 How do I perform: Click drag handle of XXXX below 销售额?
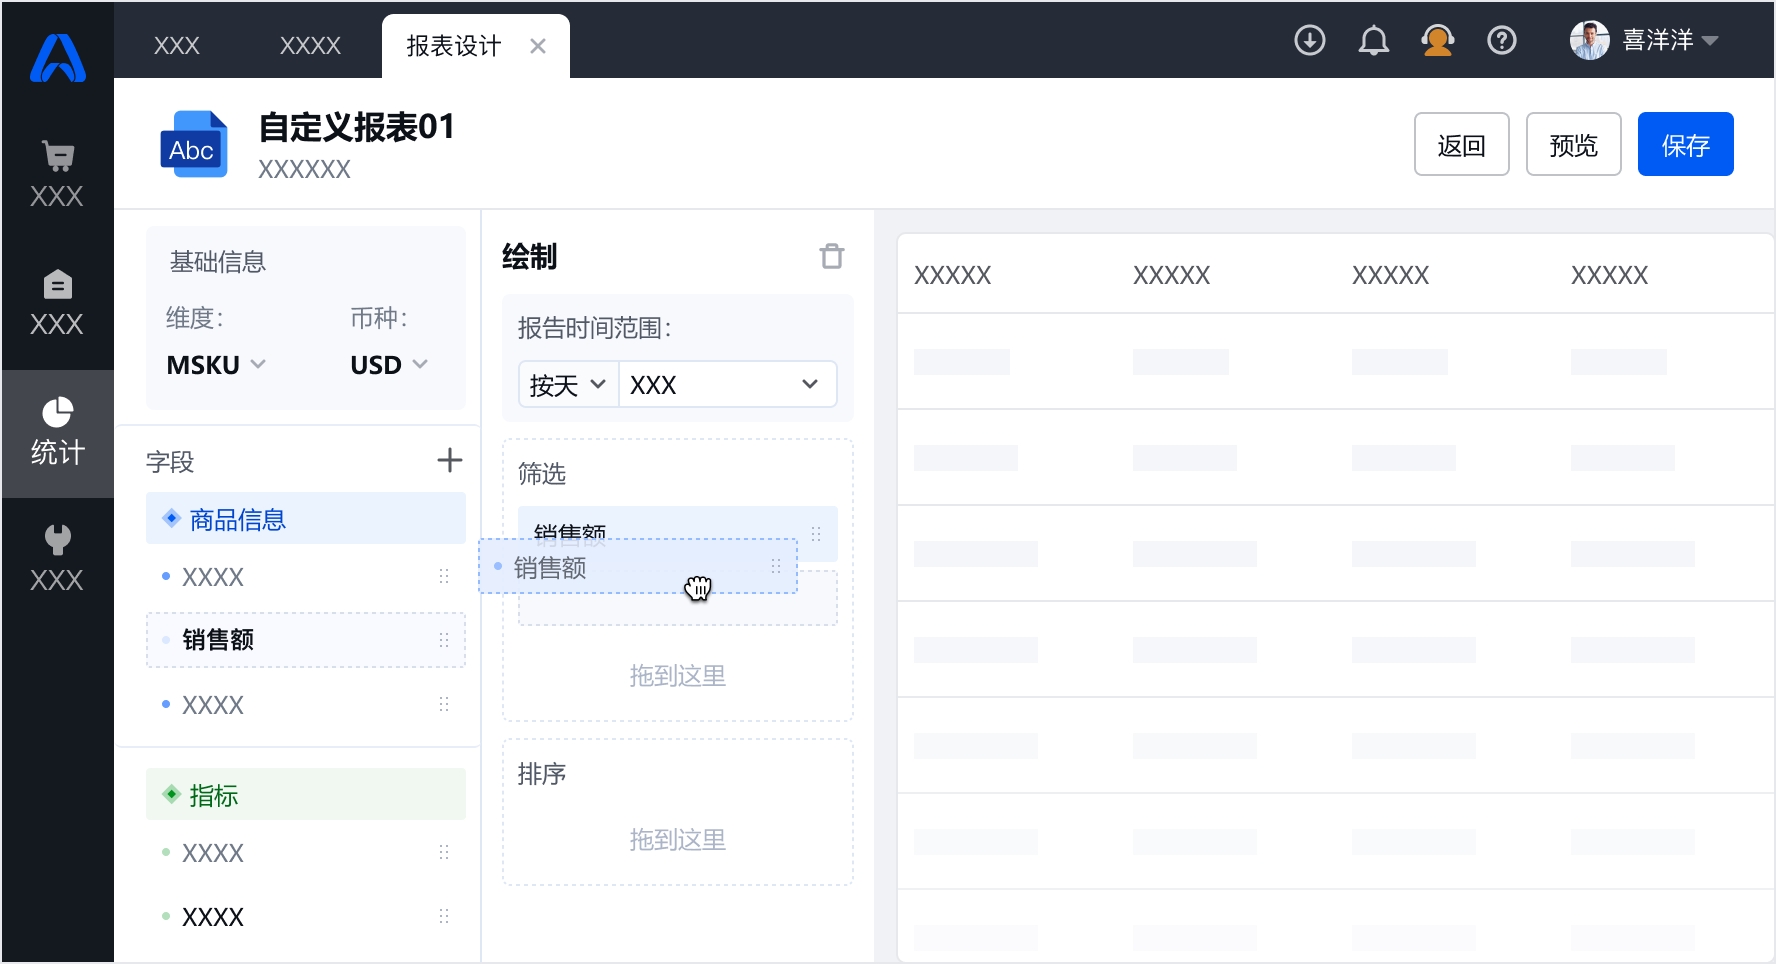pos(444,704)
